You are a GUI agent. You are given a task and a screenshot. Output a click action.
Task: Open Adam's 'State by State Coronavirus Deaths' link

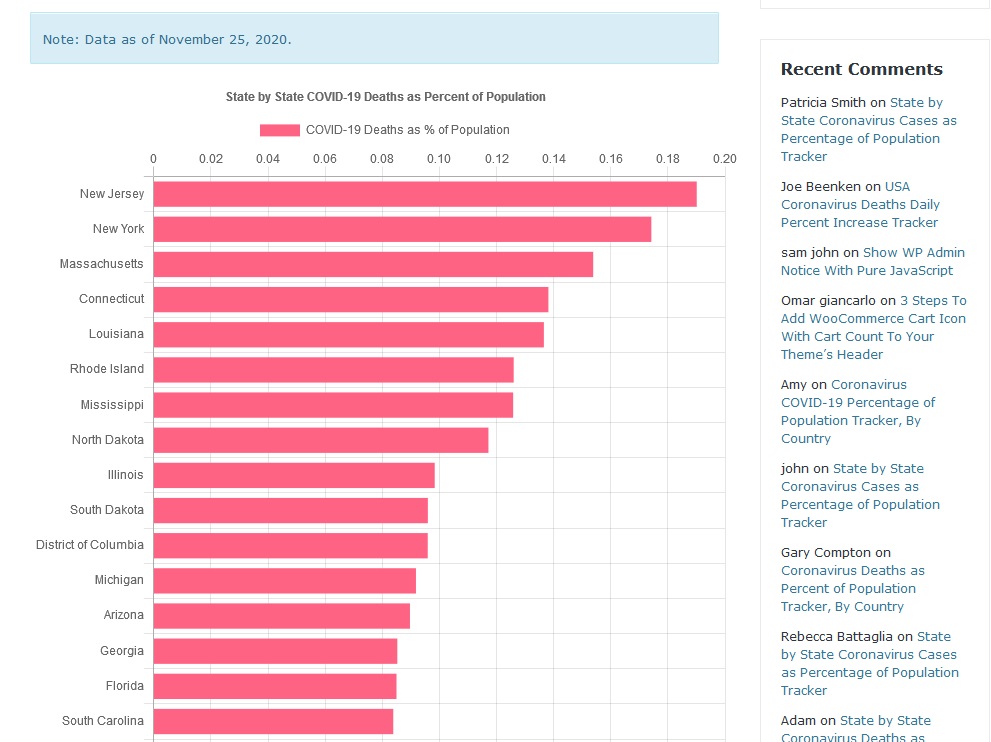(x=856, y=729)
